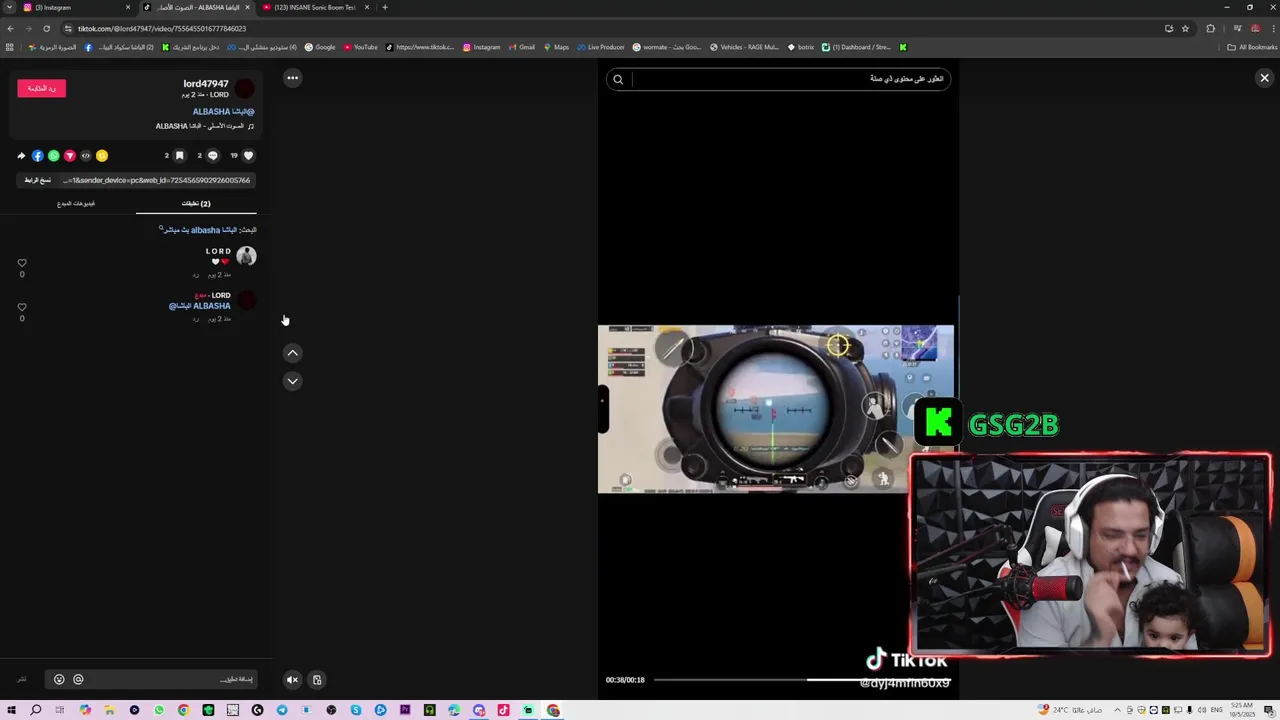This screenshot has width=1280, height=720.
Task: Save video with the bookmark icon
Action: (x=179, y=155)
